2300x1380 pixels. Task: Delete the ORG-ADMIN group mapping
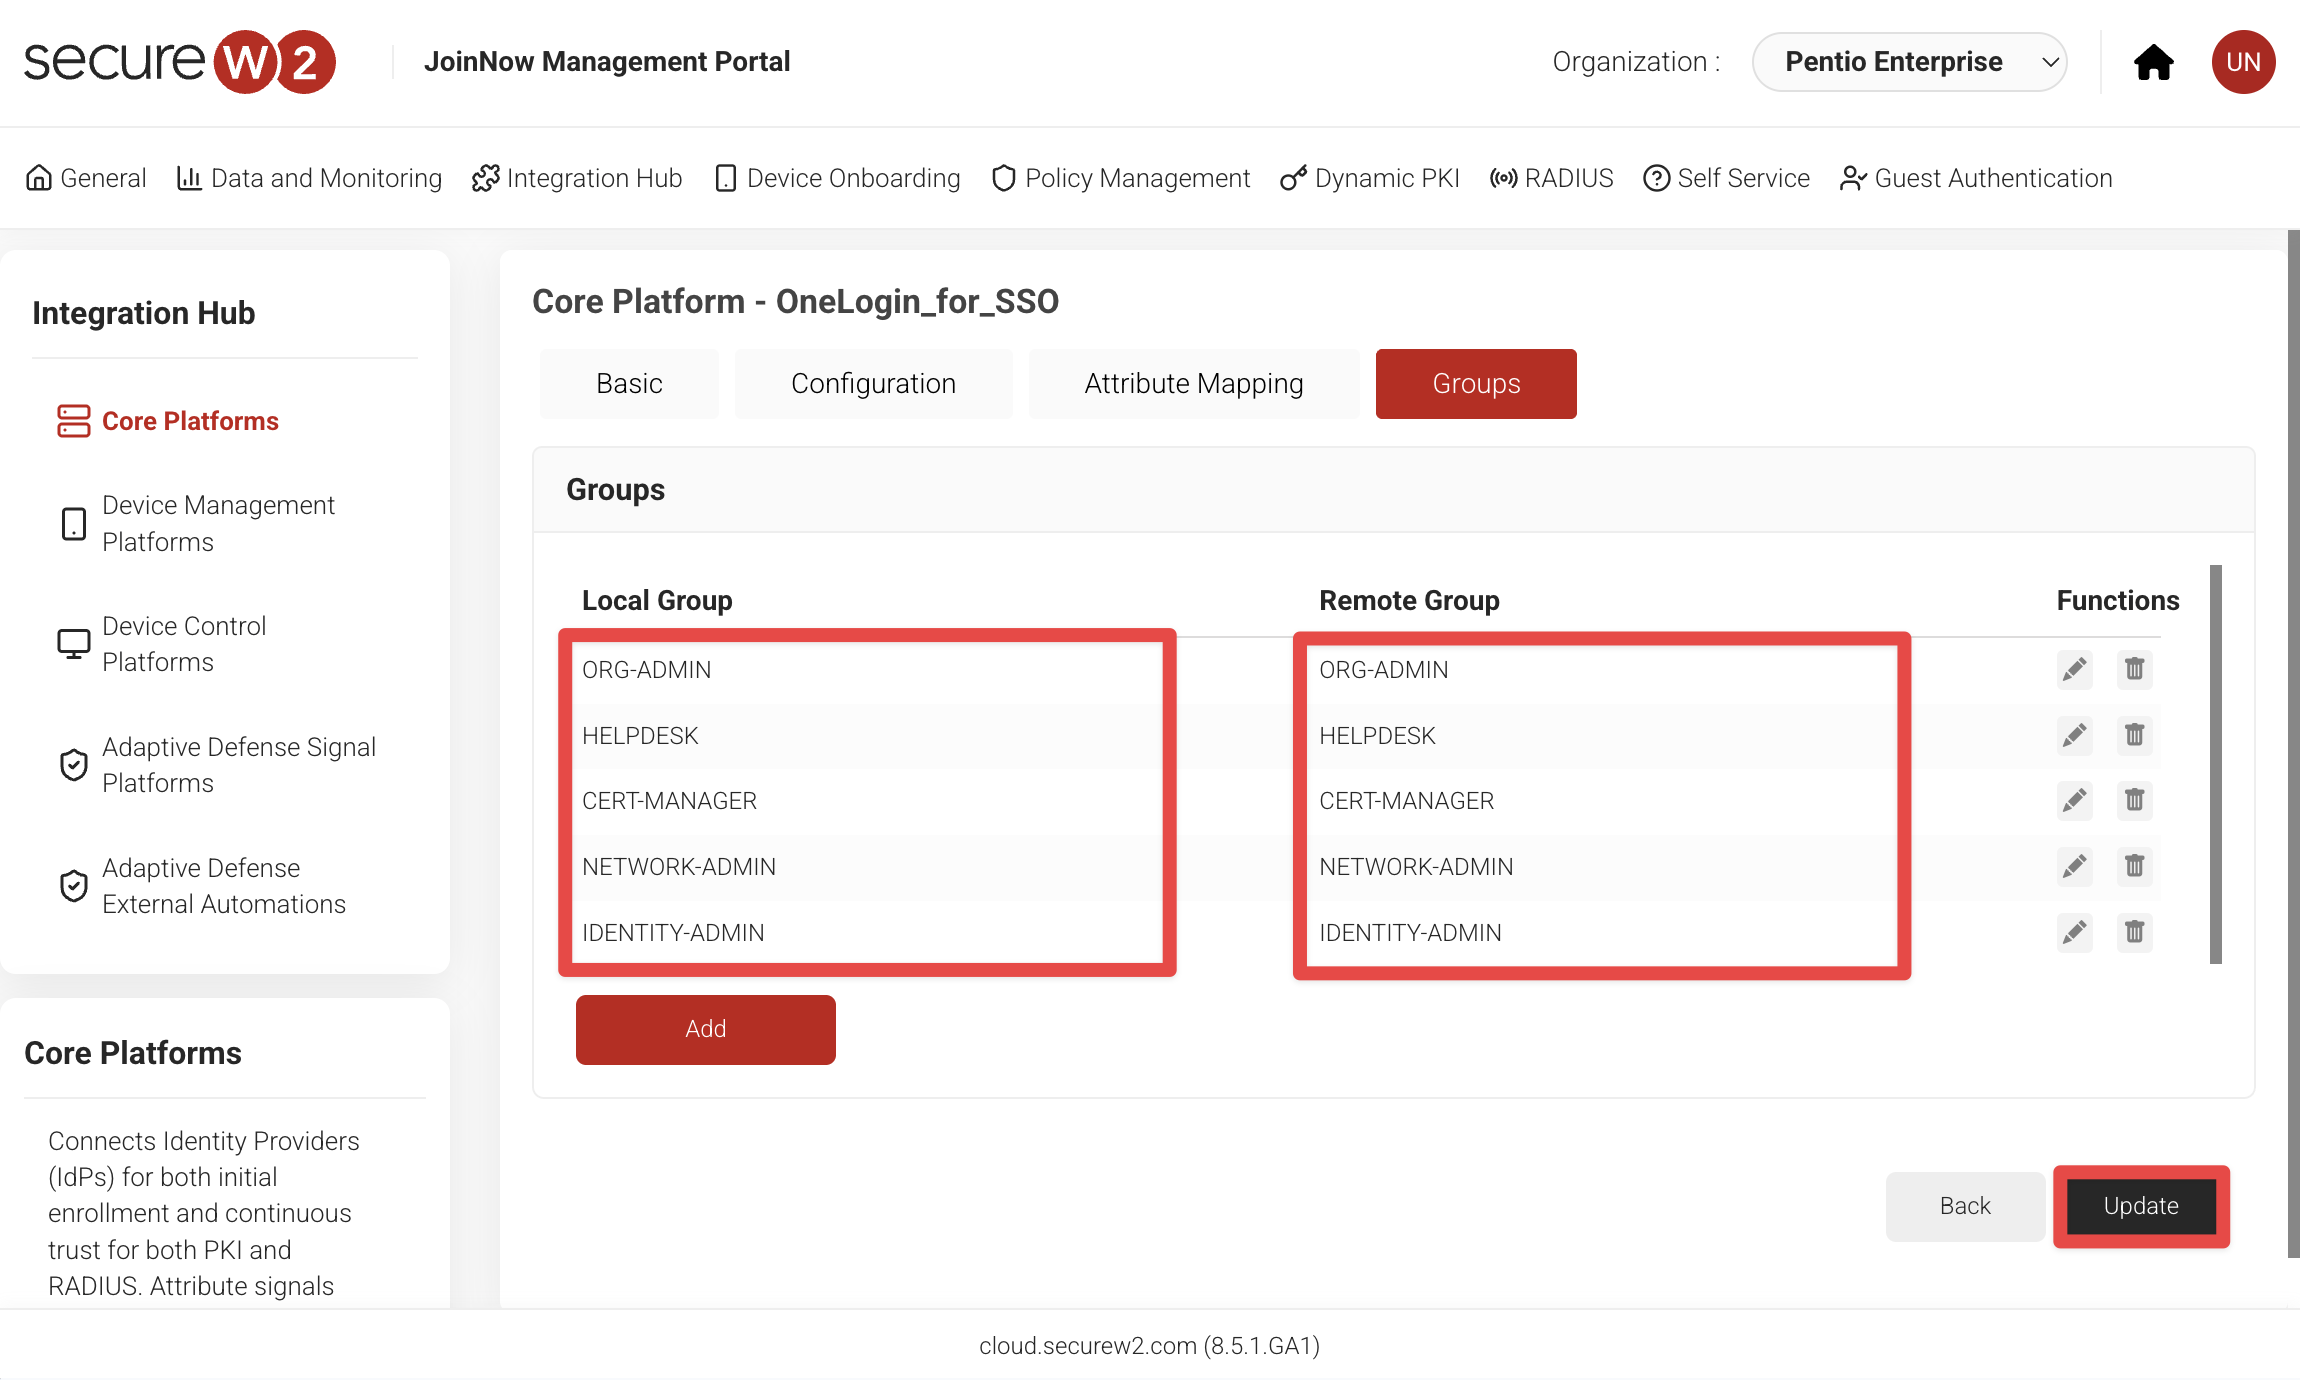click(x=2134, y=669)
